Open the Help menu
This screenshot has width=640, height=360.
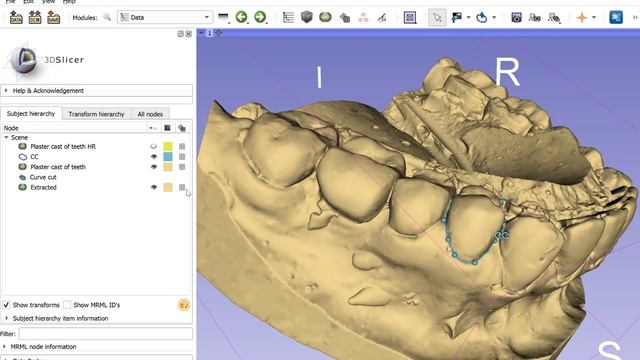[69, 2]
